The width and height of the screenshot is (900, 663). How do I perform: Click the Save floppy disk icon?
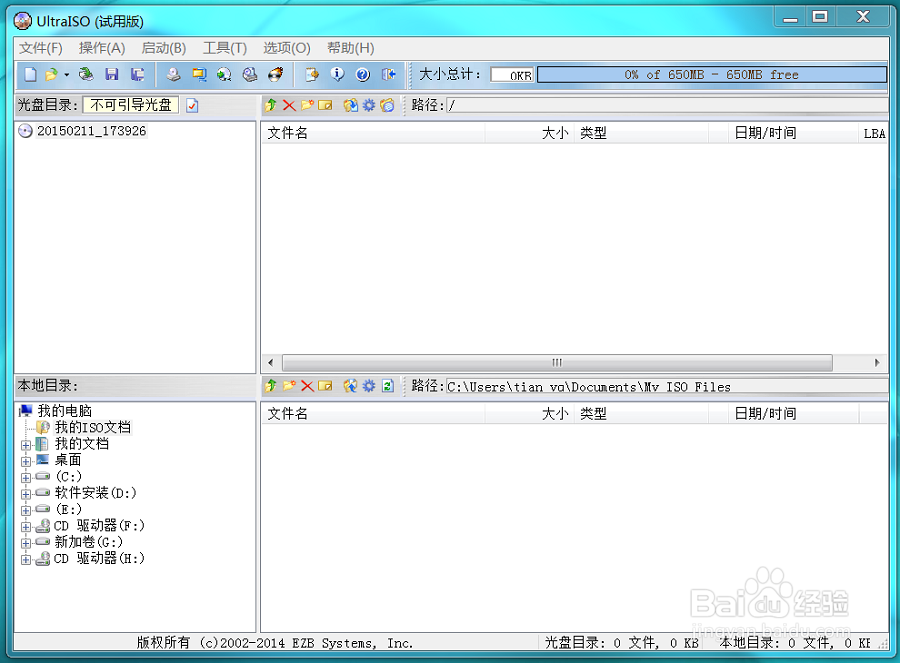(x=111, y=75)
